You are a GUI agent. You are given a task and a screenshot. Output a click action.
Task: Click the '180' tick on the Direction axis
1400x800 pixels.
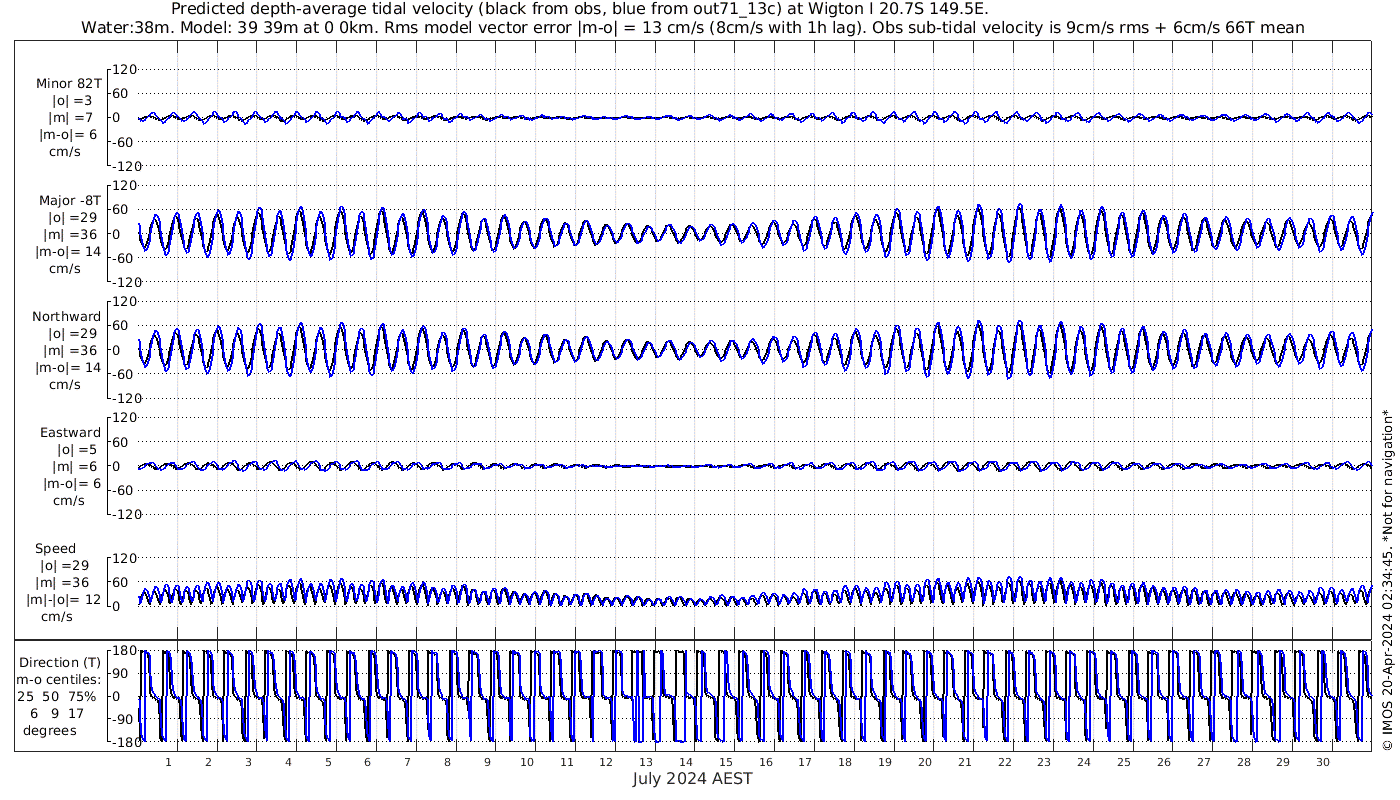point(124,651)
